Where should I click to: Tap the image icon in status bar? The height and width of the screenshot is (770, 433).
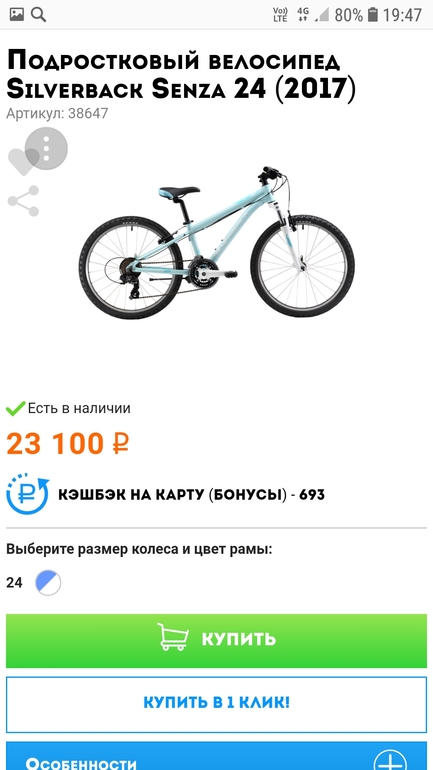pyautogui.click(x=17, y=15)
